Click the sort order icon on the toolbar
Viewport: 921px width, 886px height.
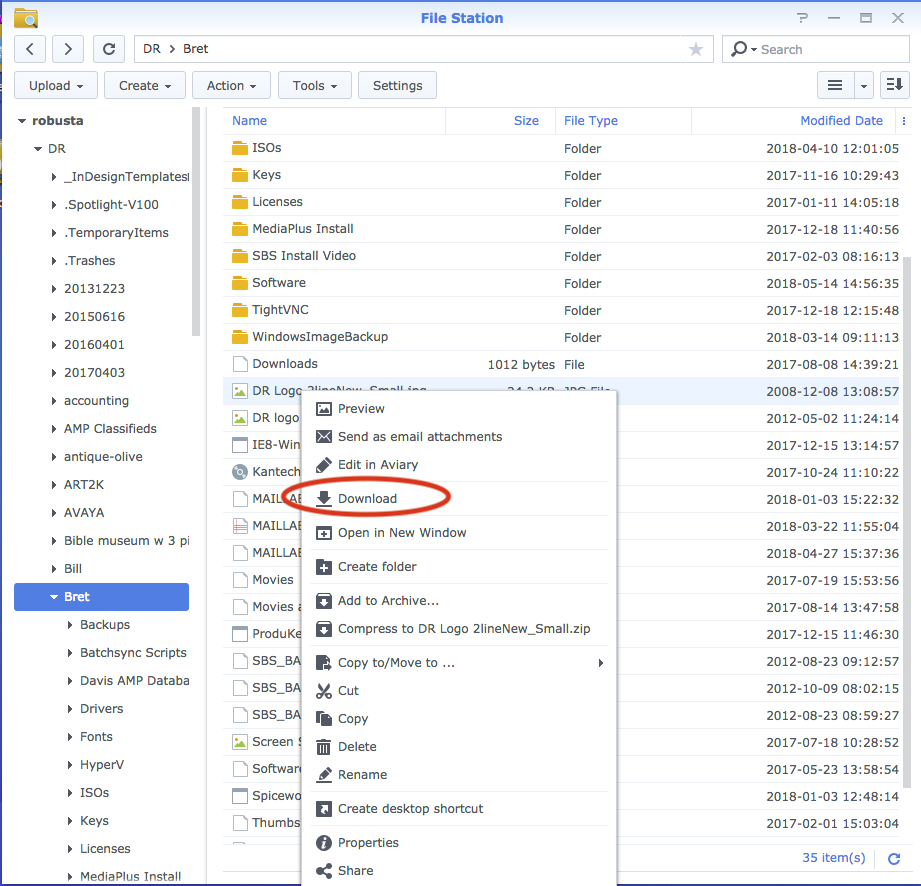point(893,85)
